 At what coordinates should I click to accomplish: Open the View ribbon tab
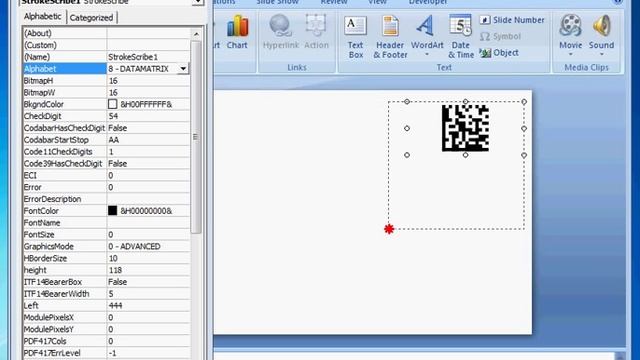[377, 2]
